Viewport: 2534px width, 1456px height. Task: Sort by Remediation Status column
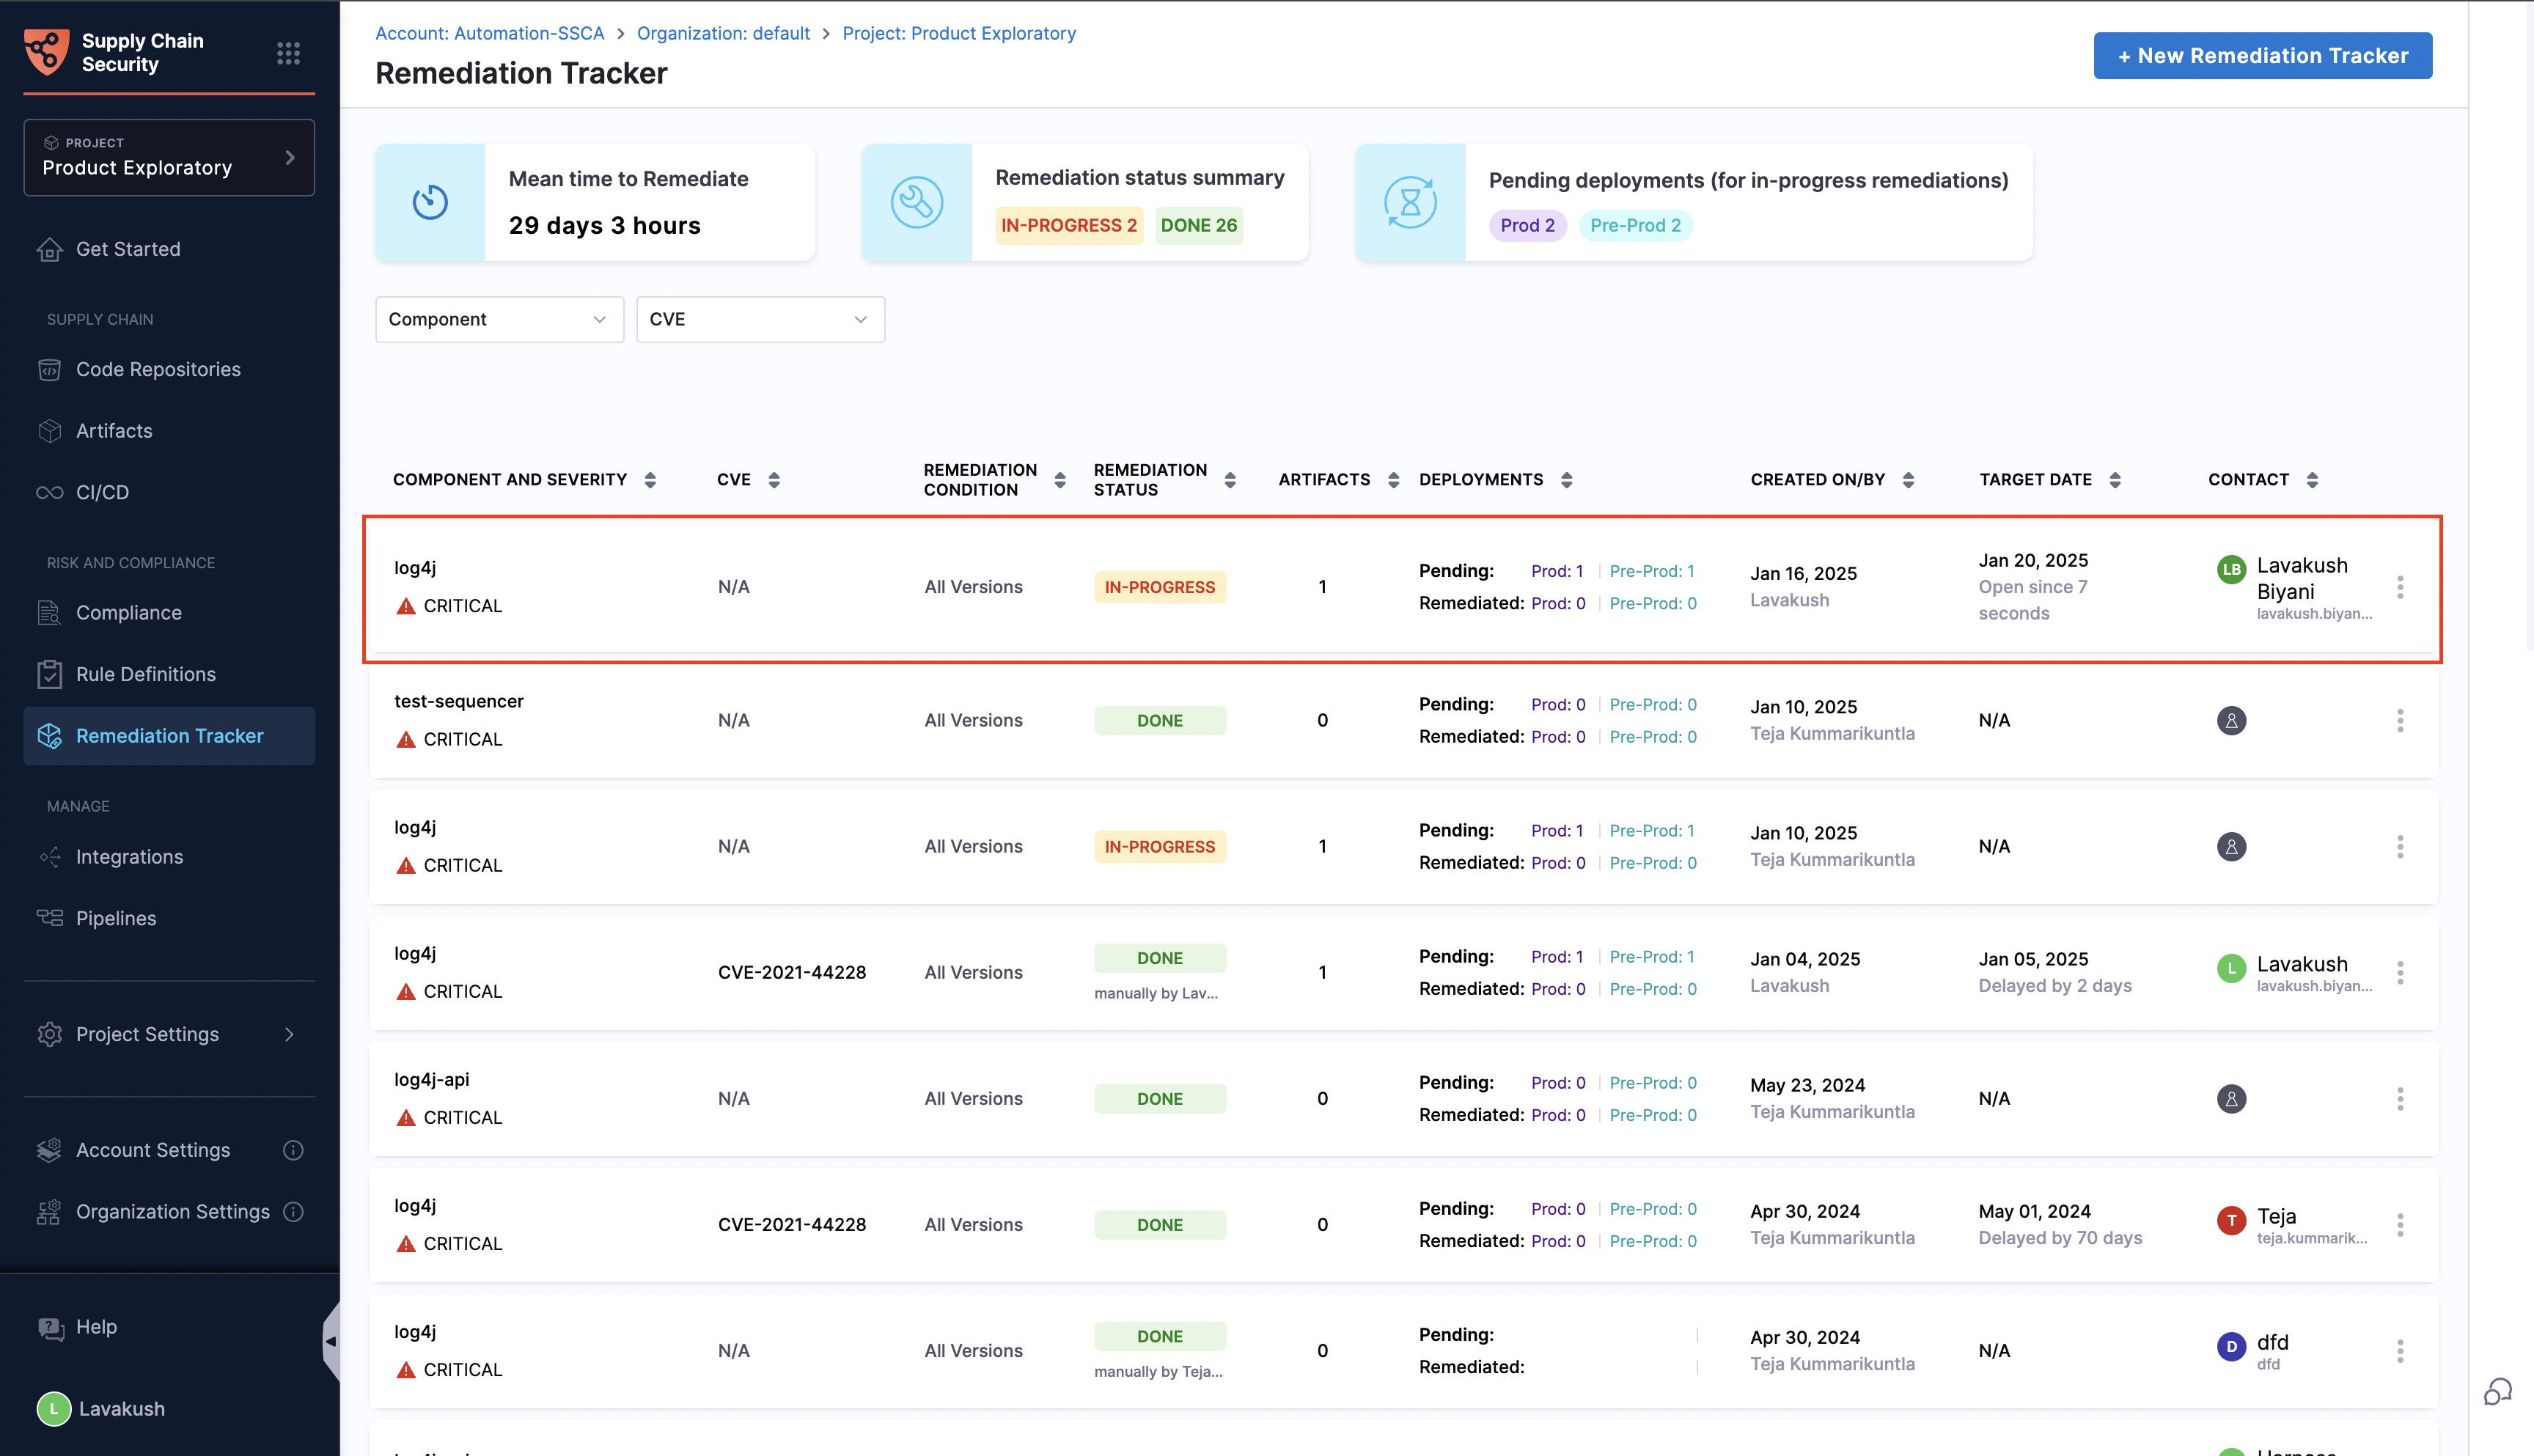(1230, 480)
